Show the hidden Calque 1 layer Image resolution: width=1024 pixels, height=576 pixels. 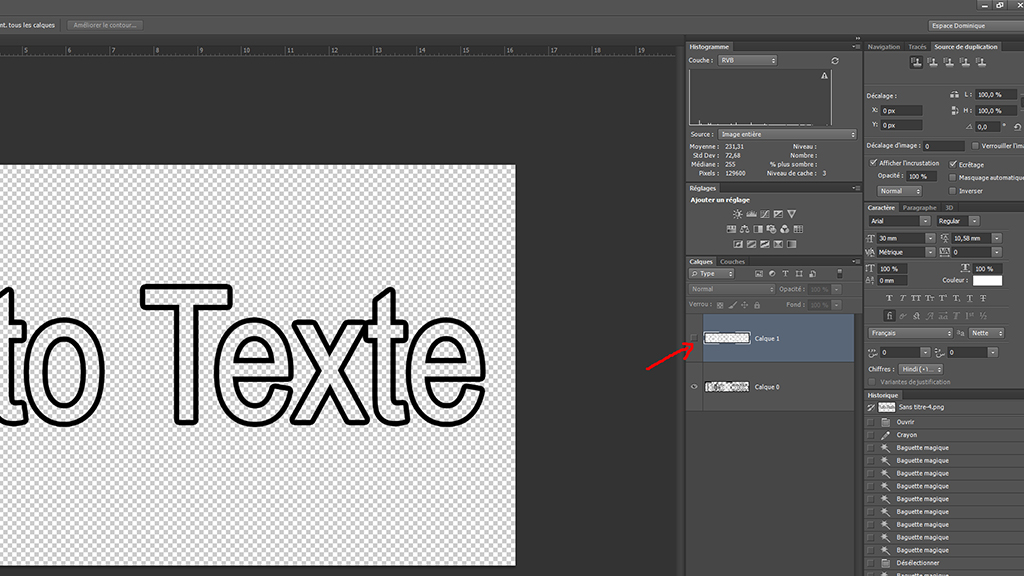[694, 338]
